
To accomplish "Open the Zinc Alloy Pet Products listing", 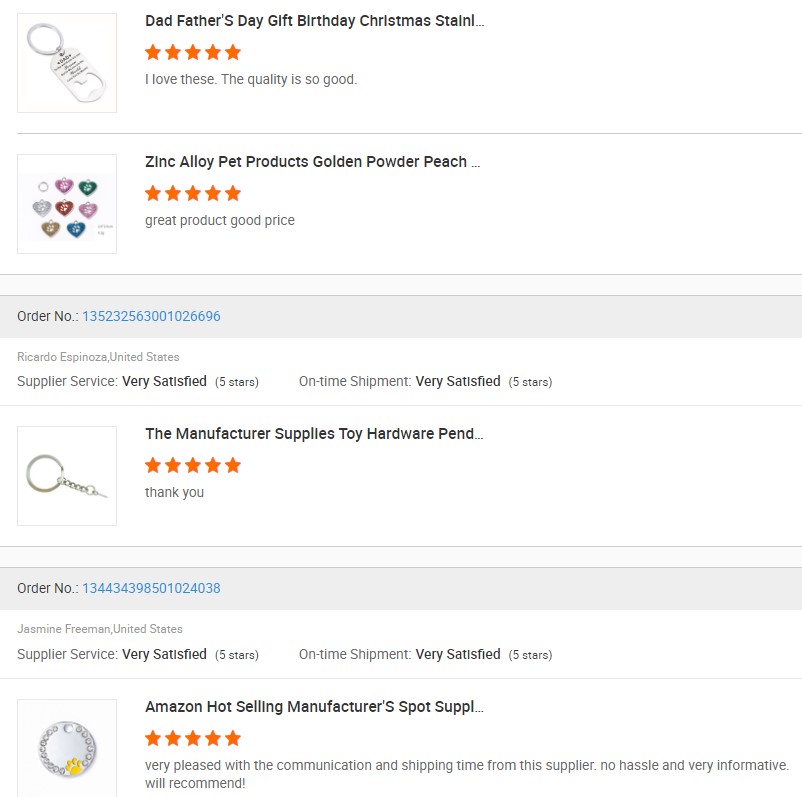I will (312, 162).
